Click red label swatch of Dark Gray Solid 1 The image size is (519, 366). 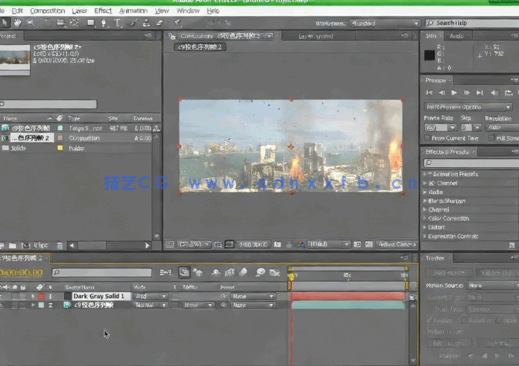click(41, 296)
